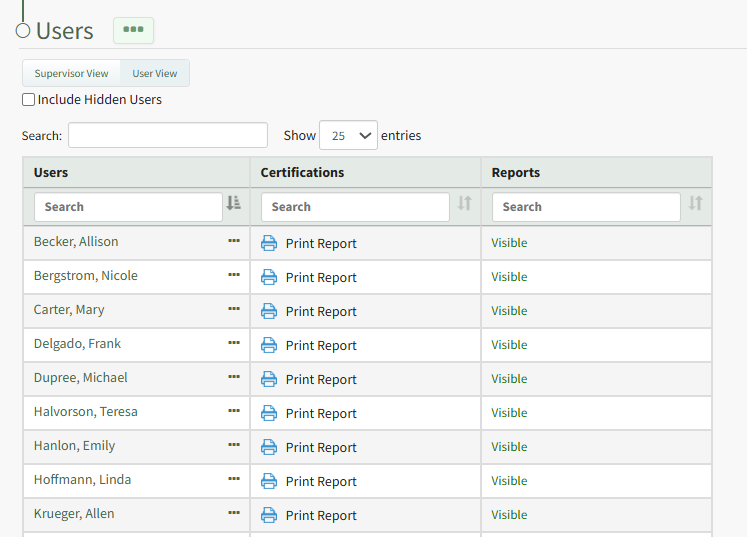Expand the options menu for Halvorson, Teresa

tap(234, 411)
